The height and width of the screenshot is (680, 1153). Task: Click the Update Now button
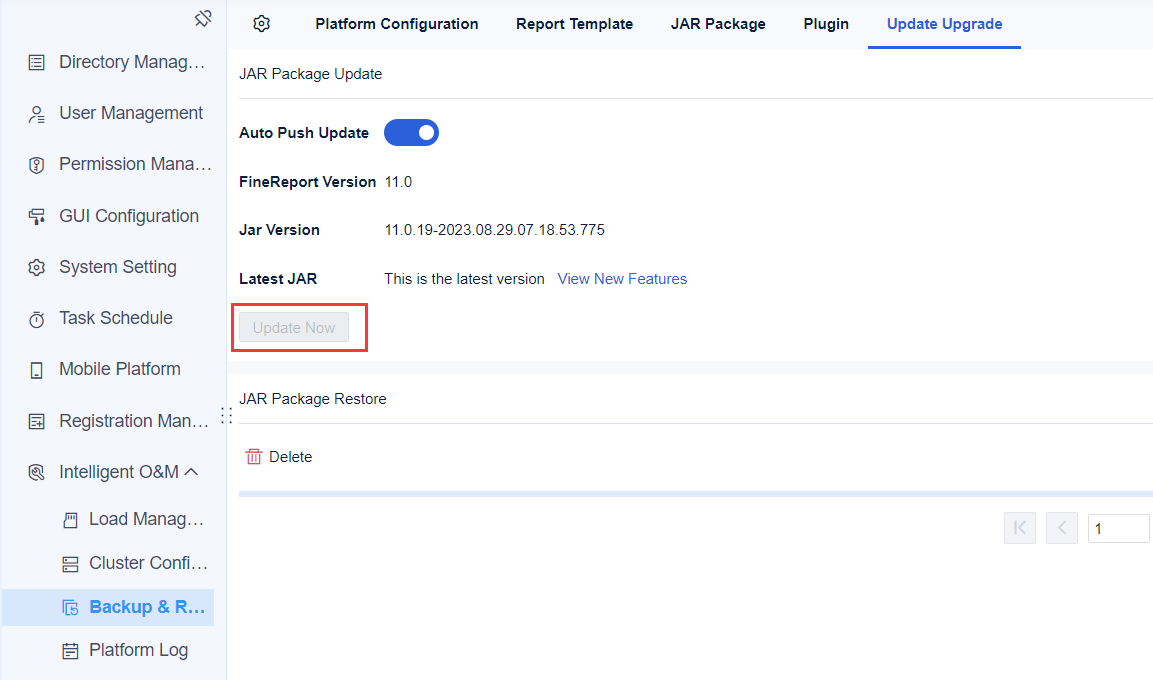click(x=294, y=327)
